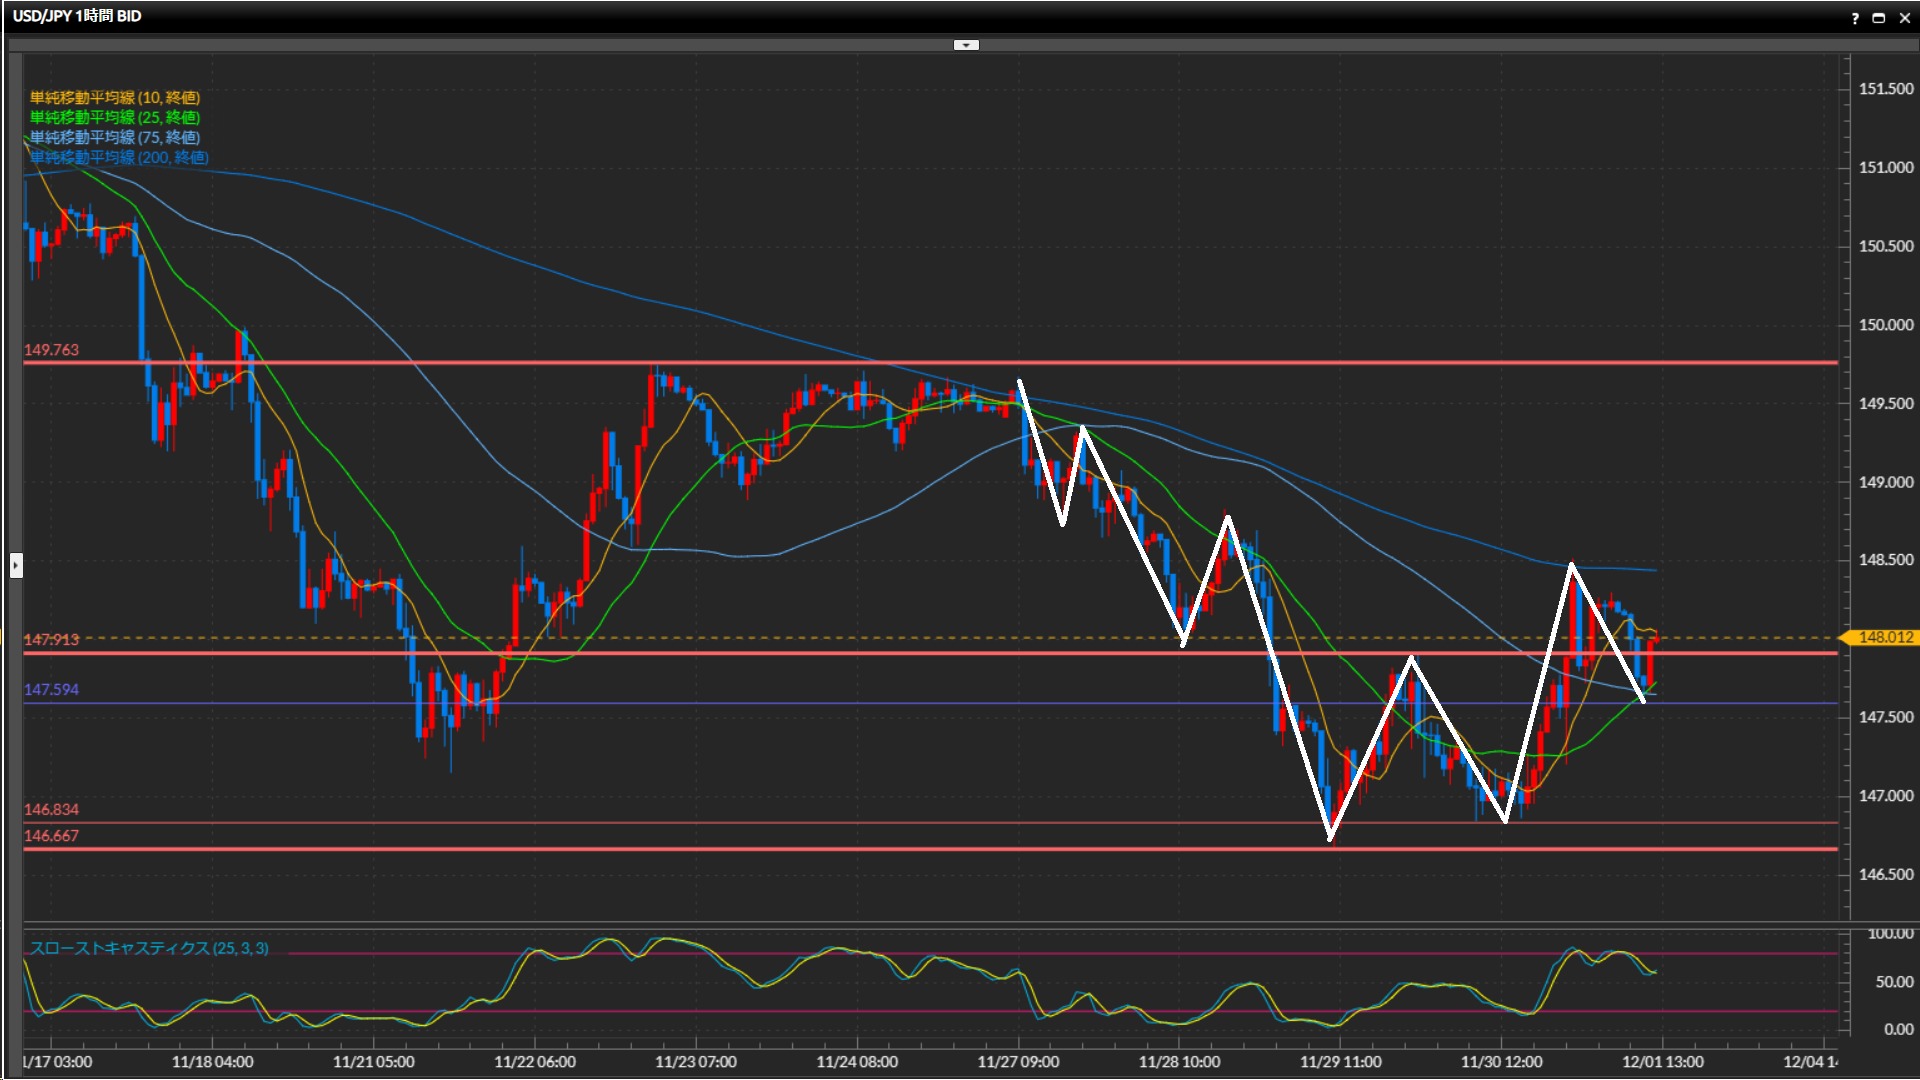Image resolution: width=1920 pixels, height=1080 pixels.
Task: Click the 12/01 13:00 time axis label
Action: click(x=1662, y=1062)
